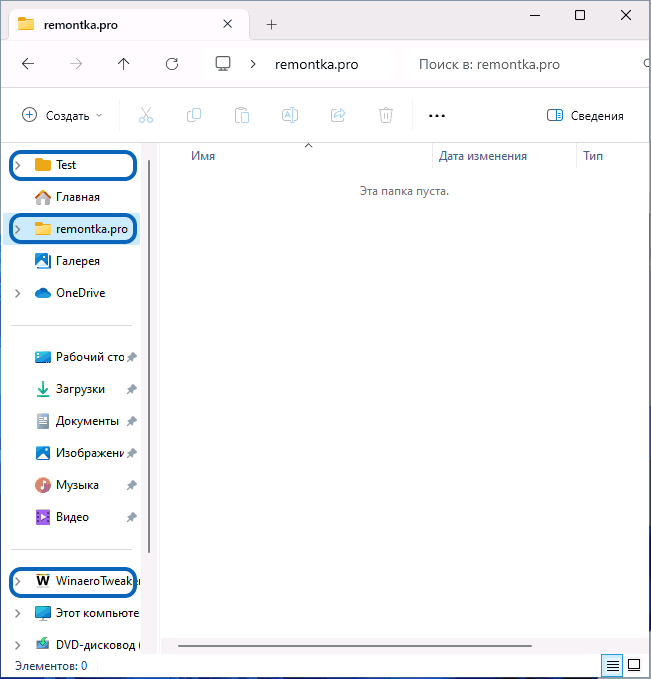Screen dimensions: 651x679
Task: Expand the Test folder in sidebar
Action: click(x=18, y=165)
